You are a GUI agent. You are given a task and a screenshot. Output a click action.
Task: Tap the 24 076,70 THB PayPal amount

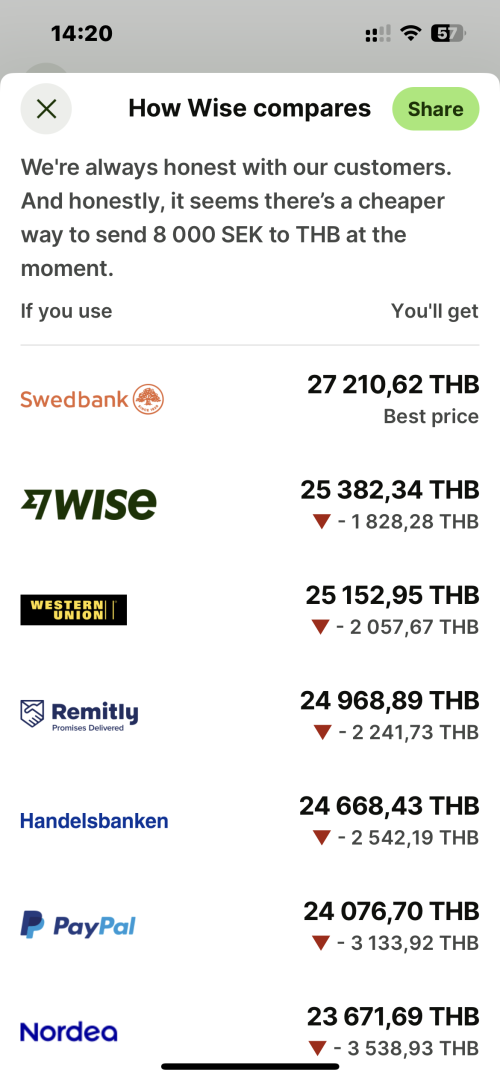(x=391, y=911)
